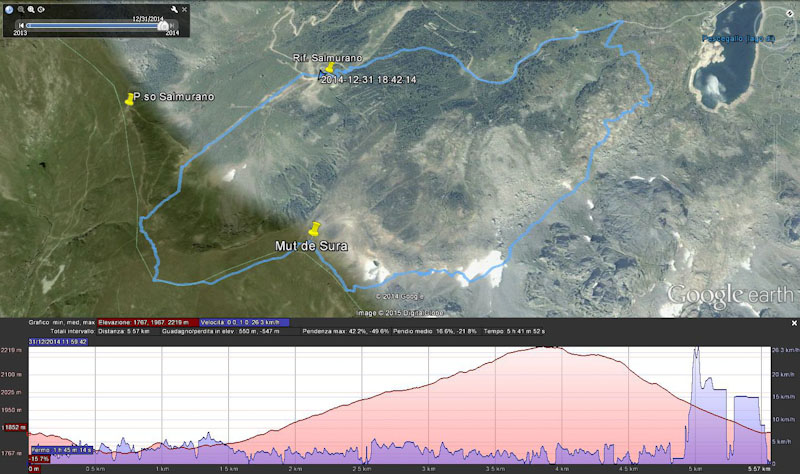Click the time slider thumb at 12/31/2014

tap(163, 26)
